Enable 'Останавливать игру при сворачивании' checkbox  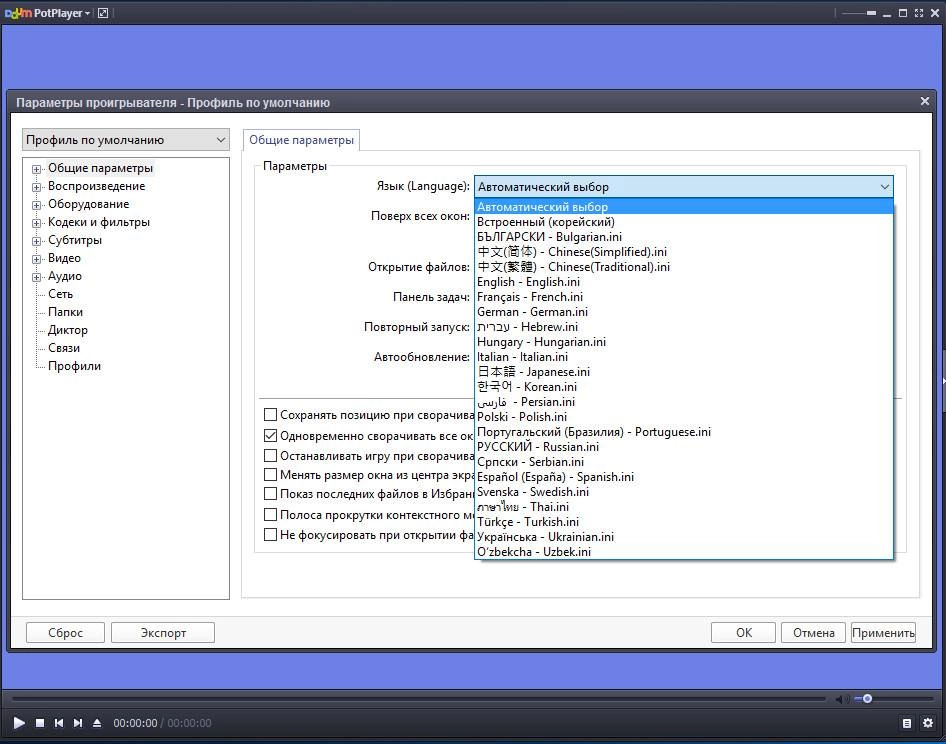(x=270, y=456)
